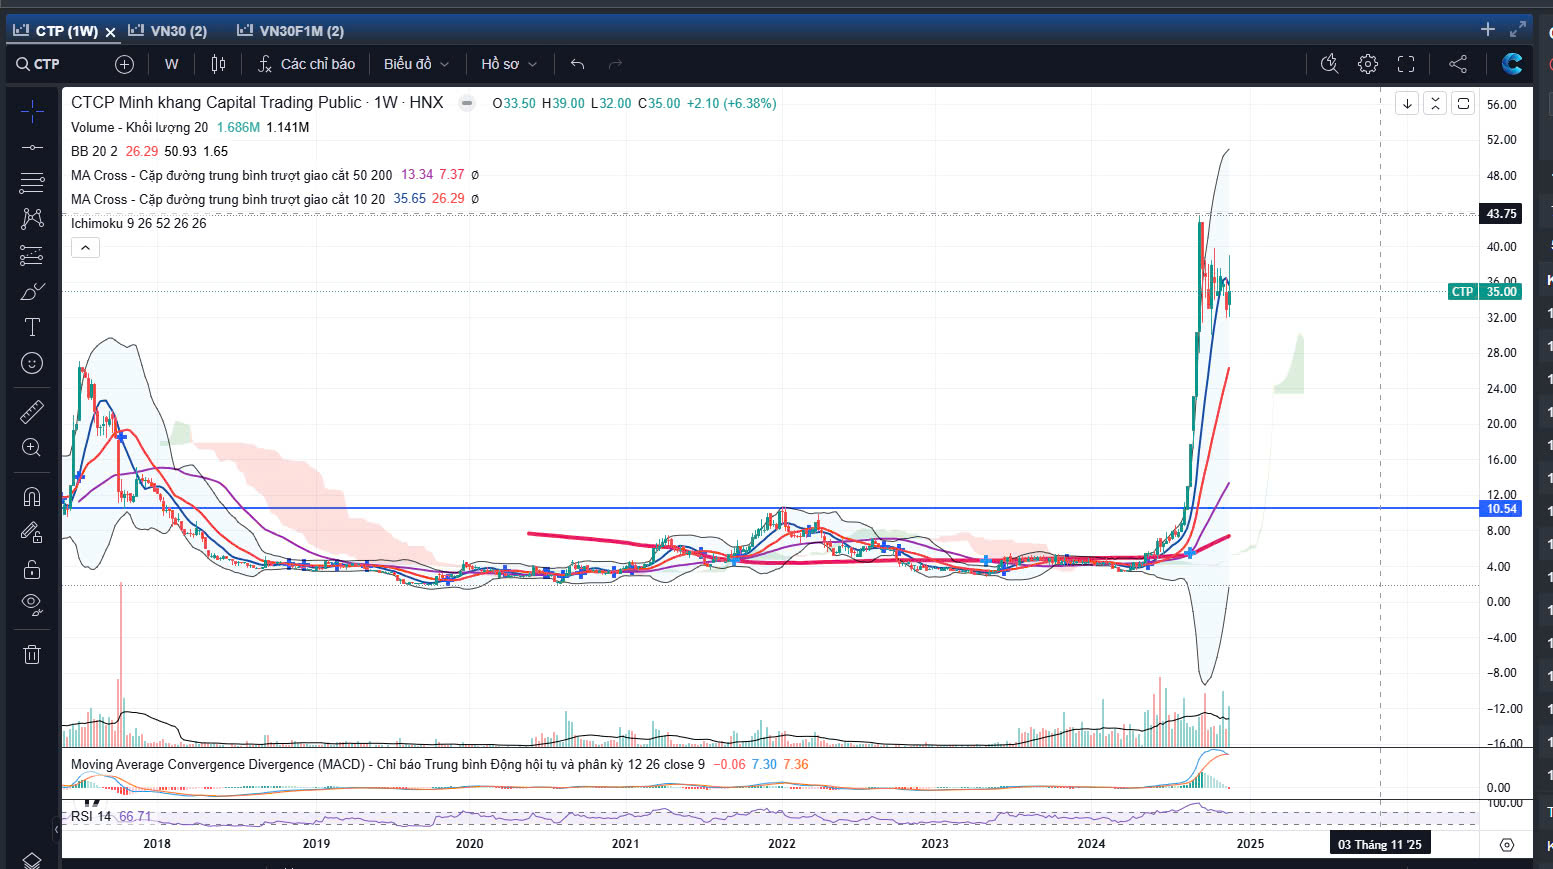Move the pane down with arrow button
Image resolution: width=1553 pixels, height=869 pixels.
click(x=1407, y=103)
